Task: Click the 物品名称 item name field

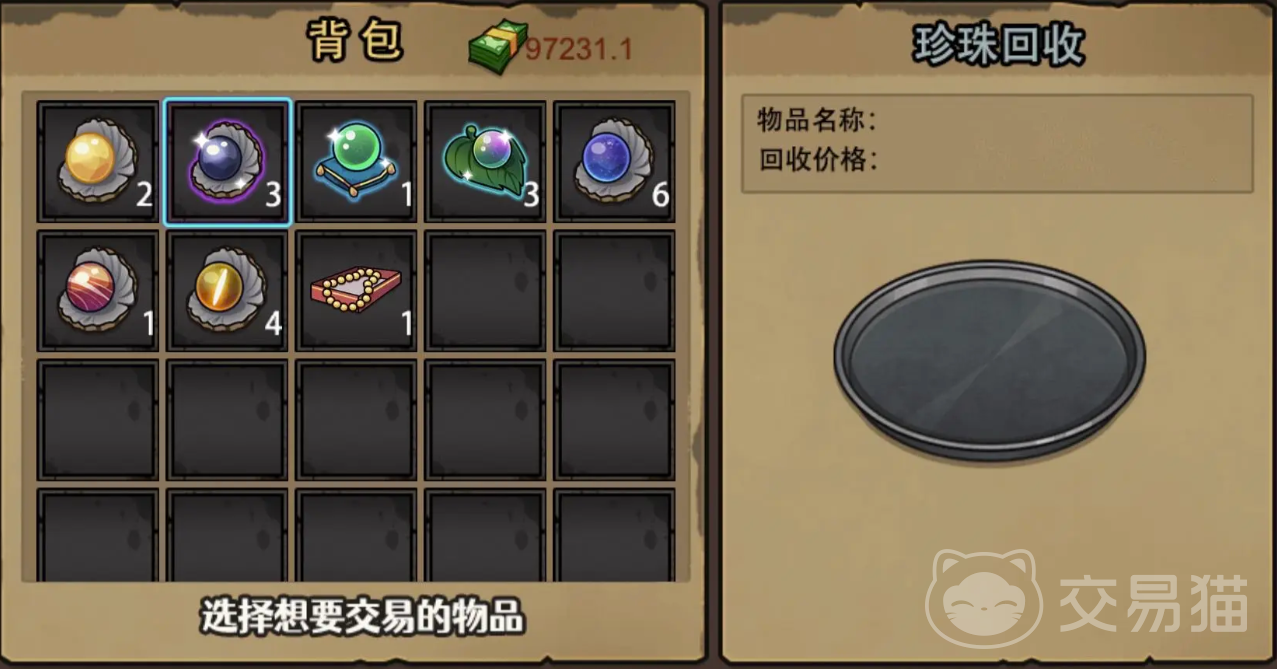Action: [997, 121]
